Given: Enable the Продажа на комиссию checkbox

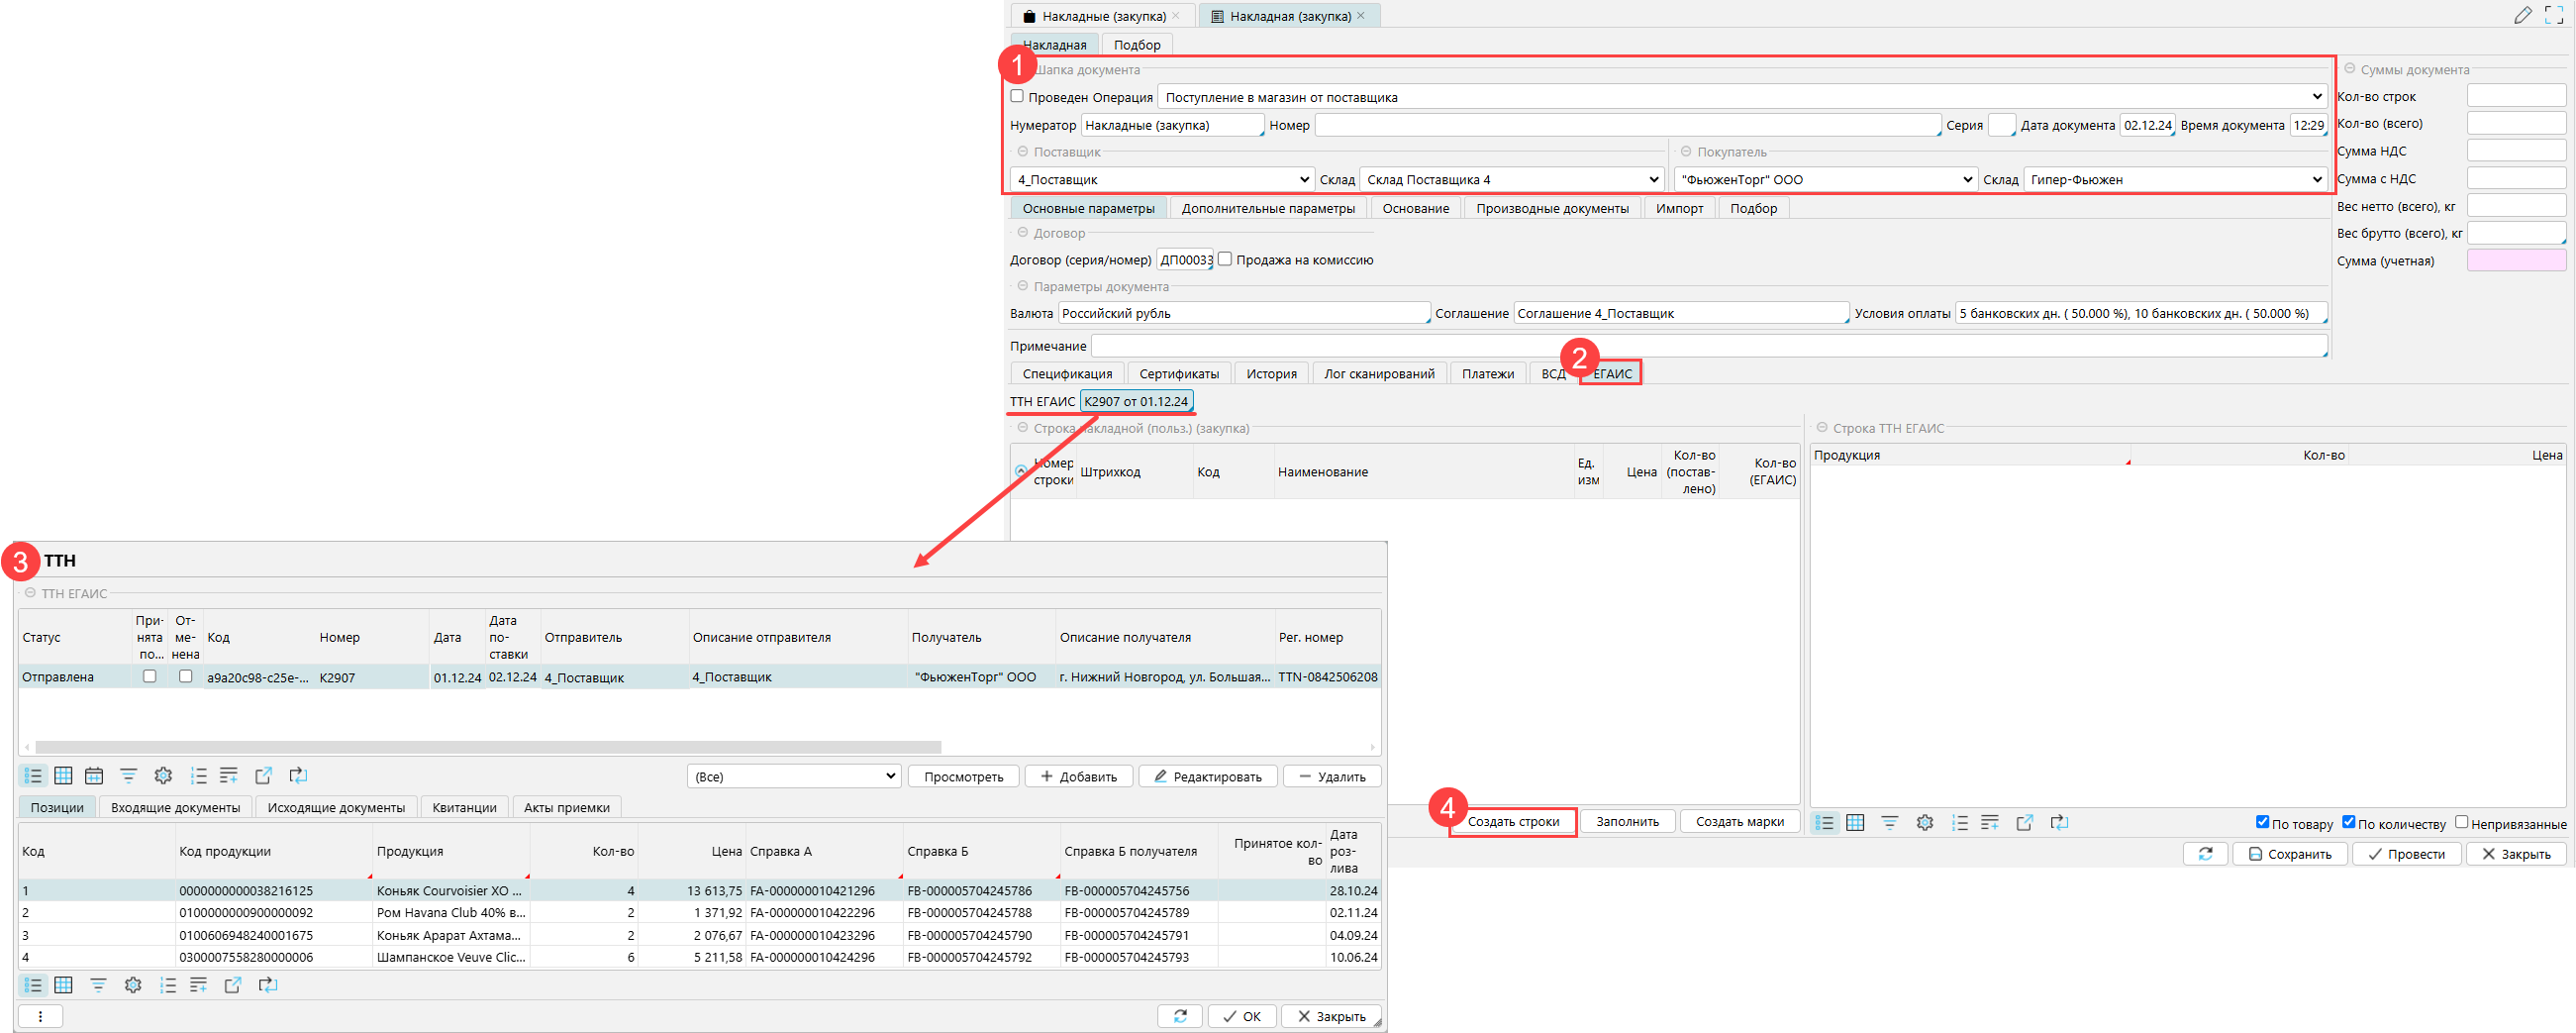Looking at the screenshot, I should [x=1225, y=259].
